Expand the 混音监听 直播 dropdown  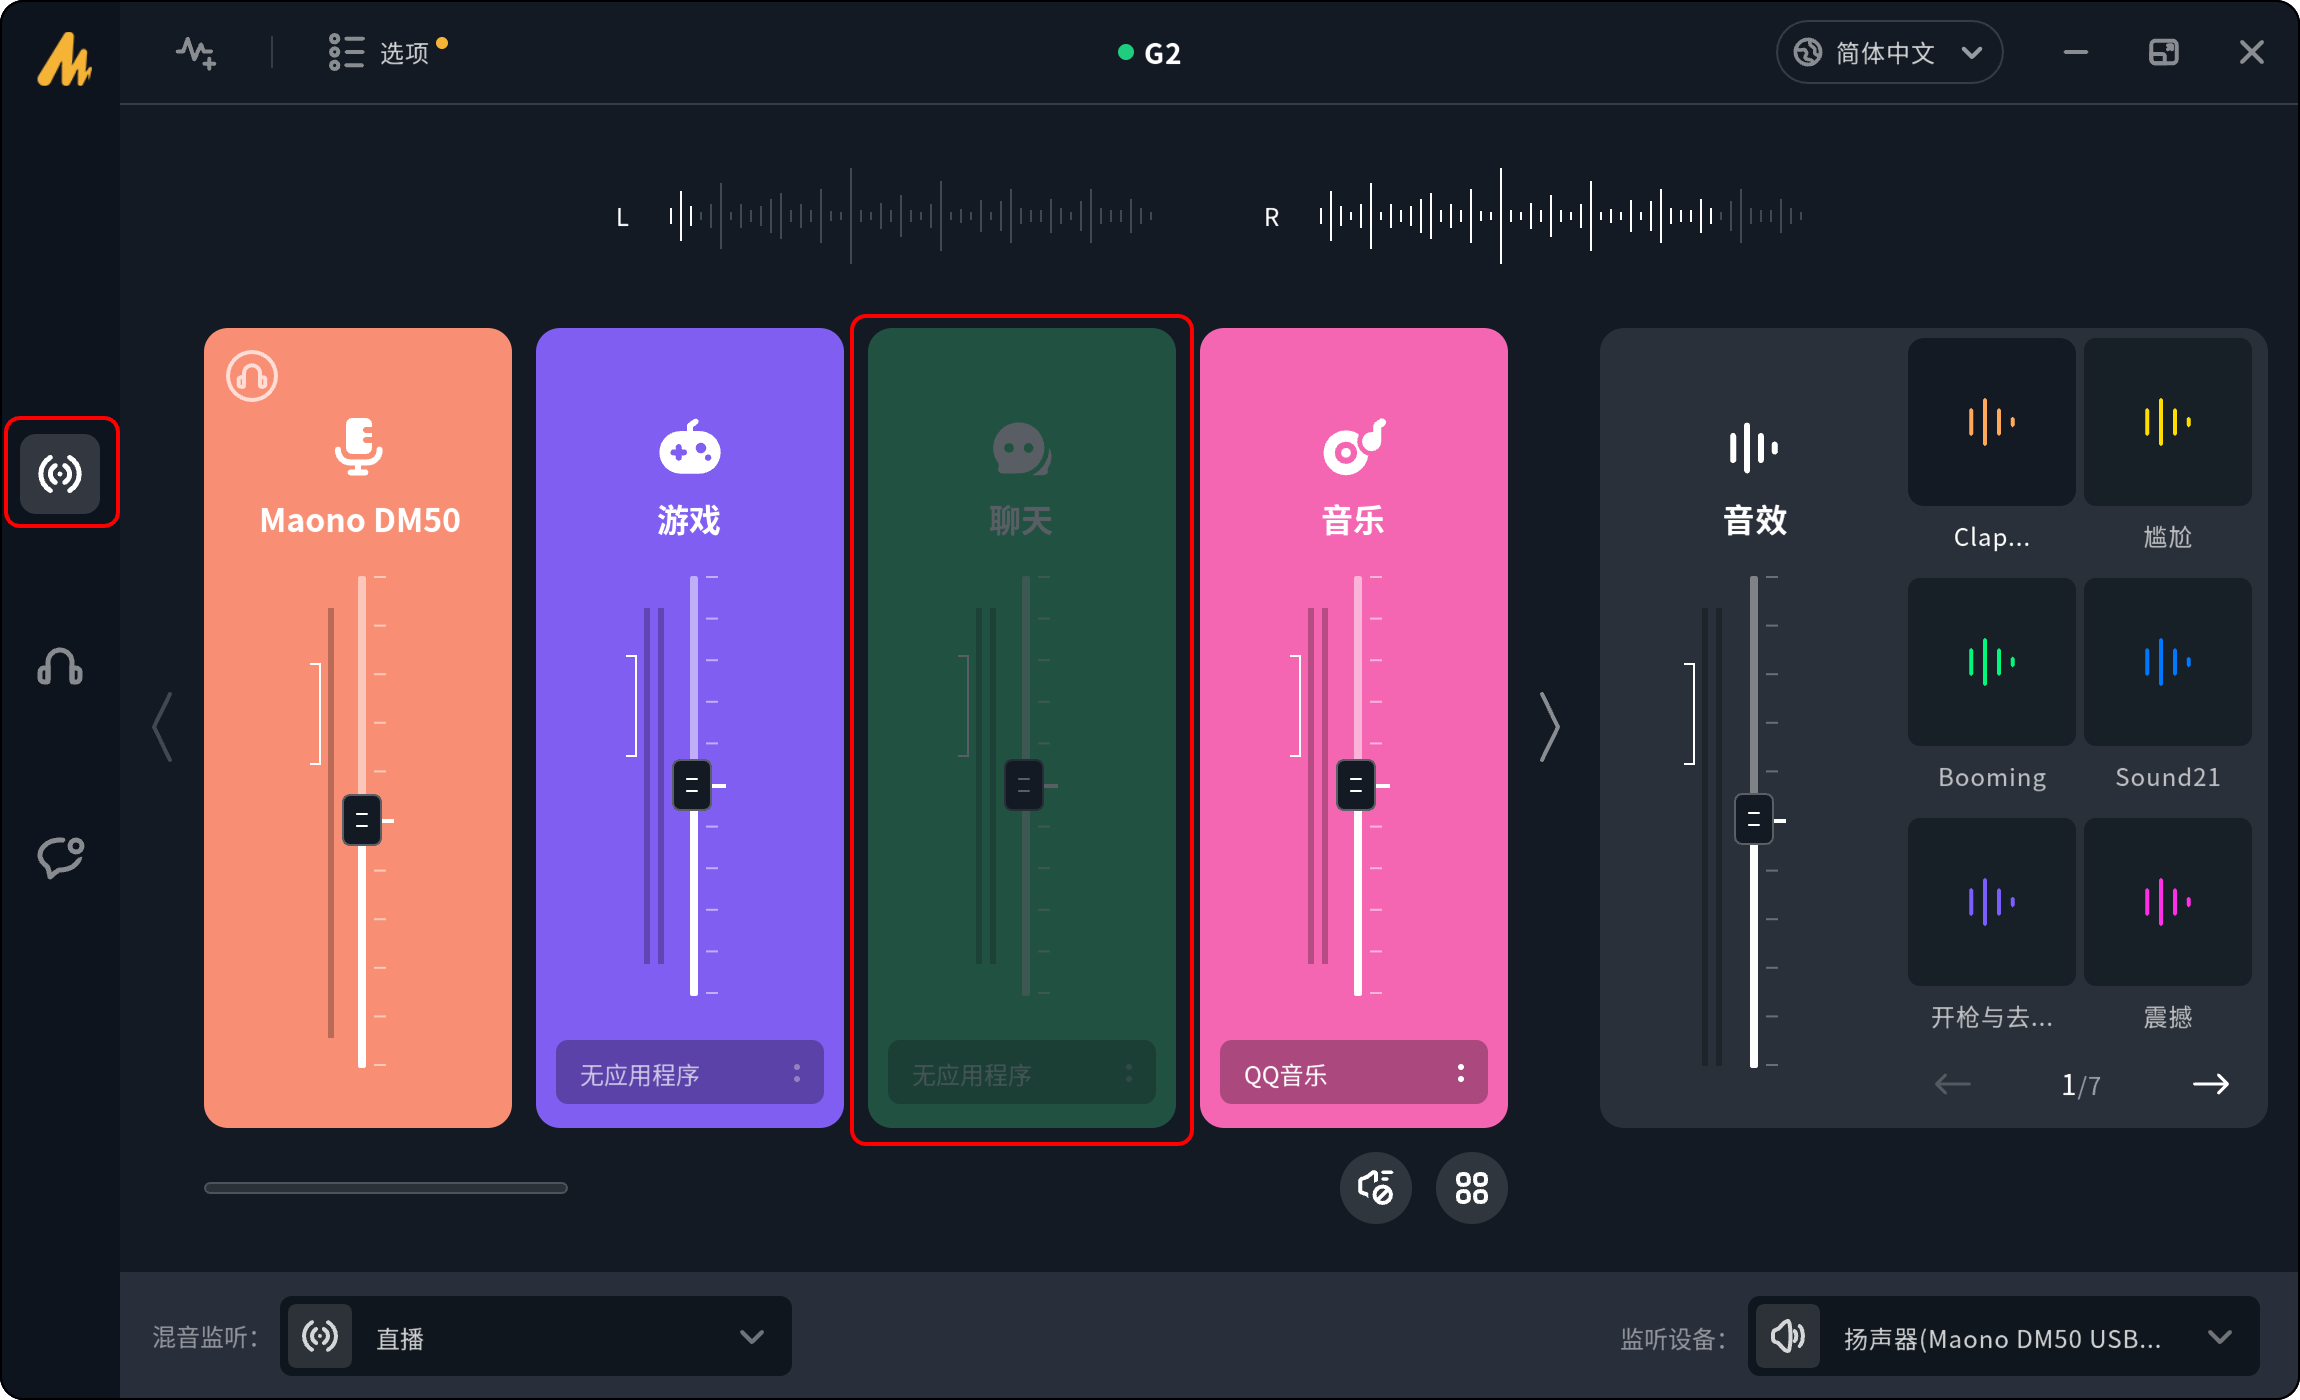(x=751, y=1337)
